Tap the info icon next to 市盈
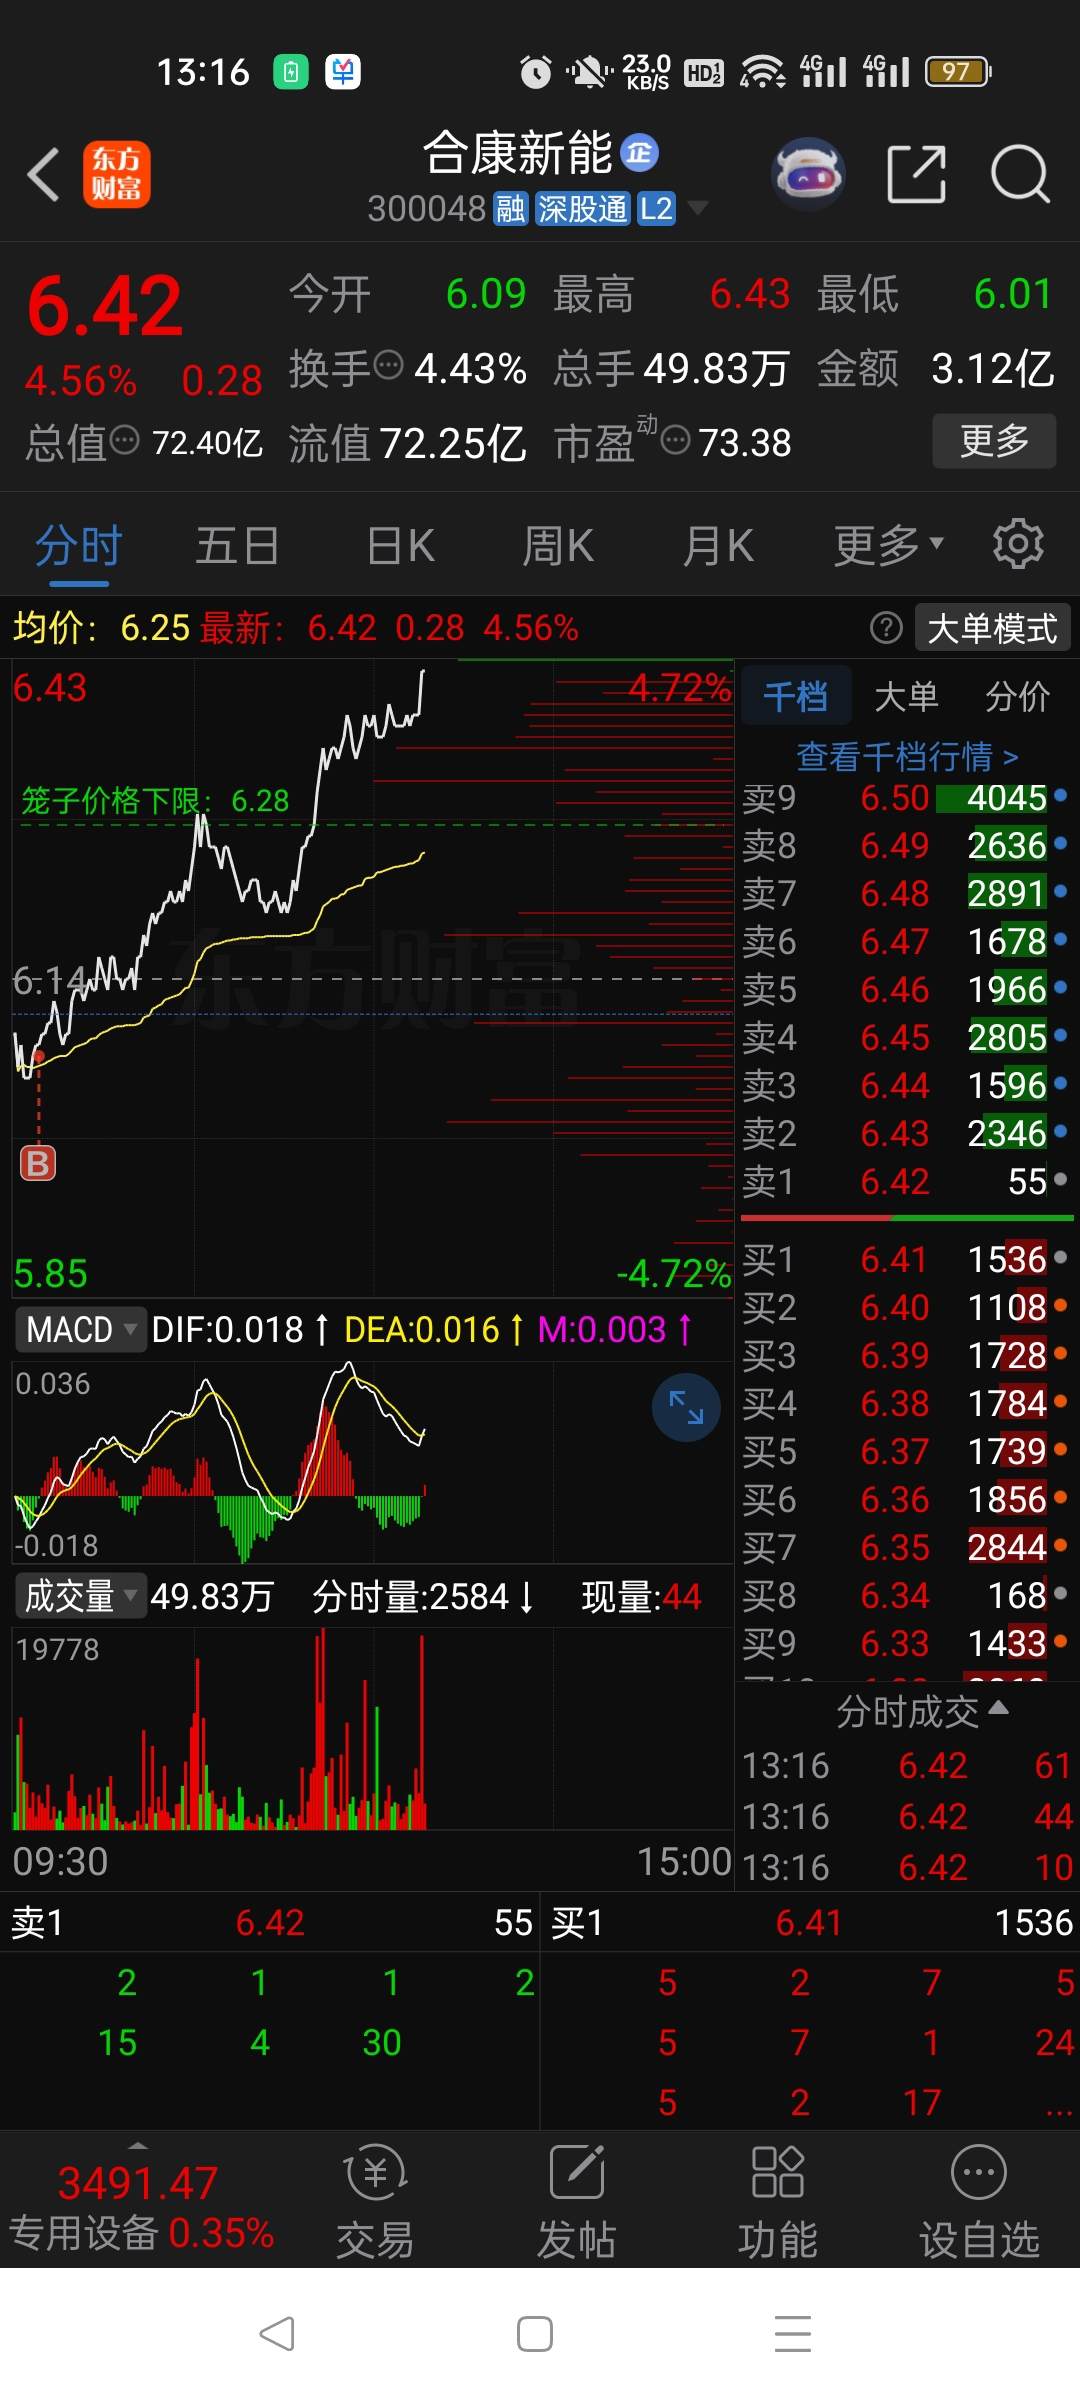Screen dimensions: 1080x2400 tap(676, 439)
